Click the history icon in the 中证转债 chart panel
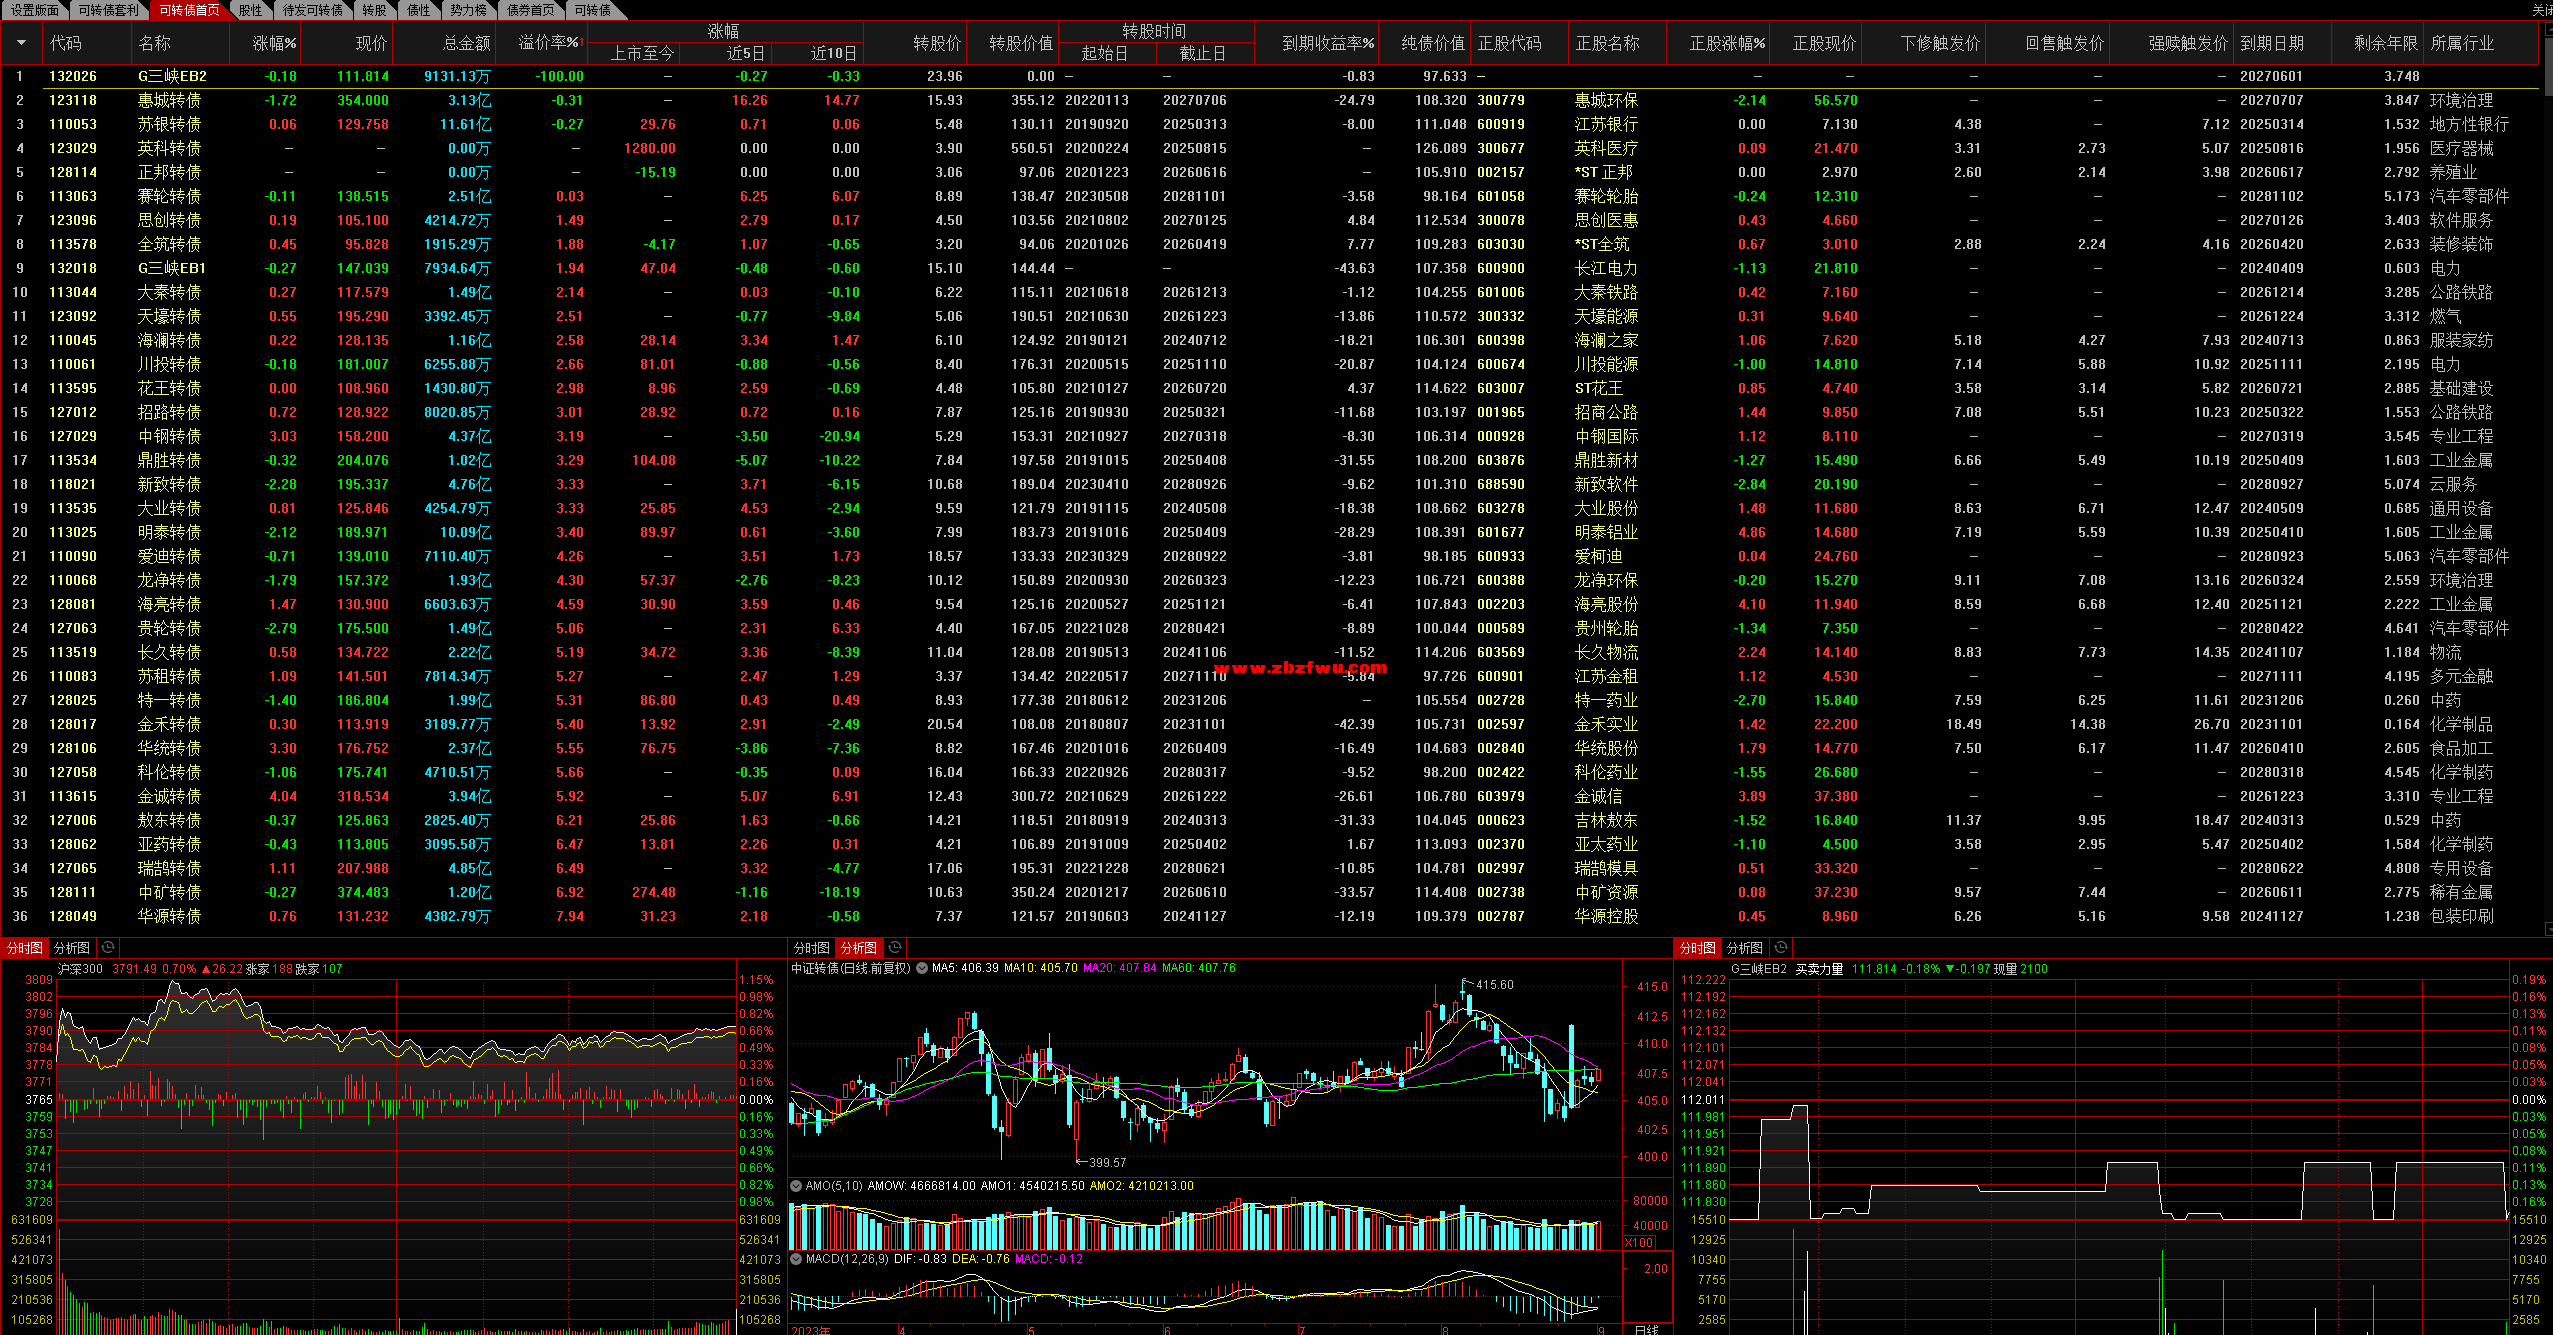Viewport: 2553px width, 1335px height. 895,947
